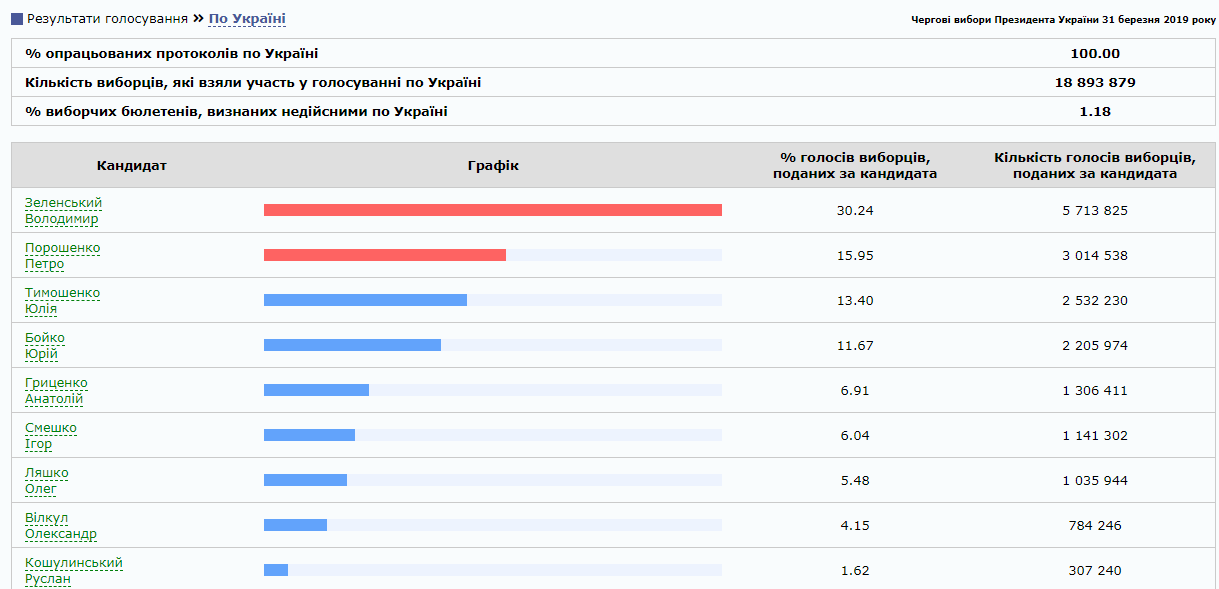Open Вілкул Олександр candidate link
Image resolution: width=1219 pixels, height=589 pixels.
(60, 526)
